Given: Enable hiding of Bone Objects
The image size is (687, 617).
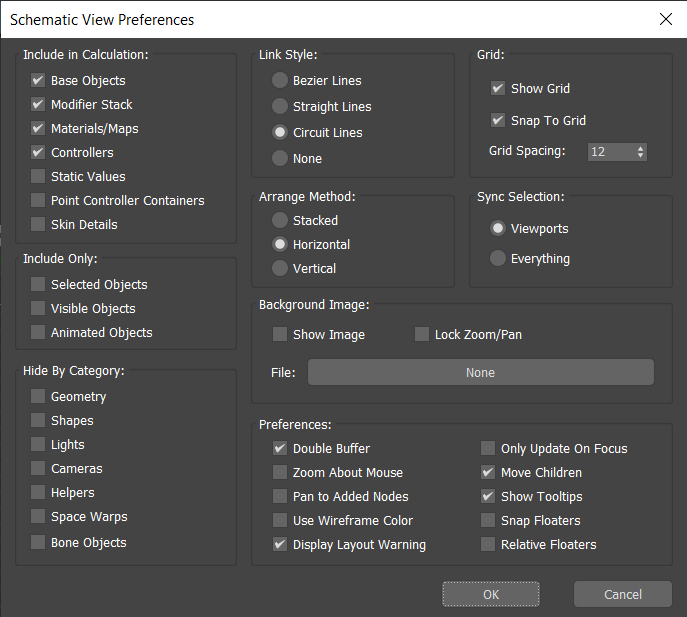Looking at the screenshot, I should pyautogui.click(x=38, y=543).
